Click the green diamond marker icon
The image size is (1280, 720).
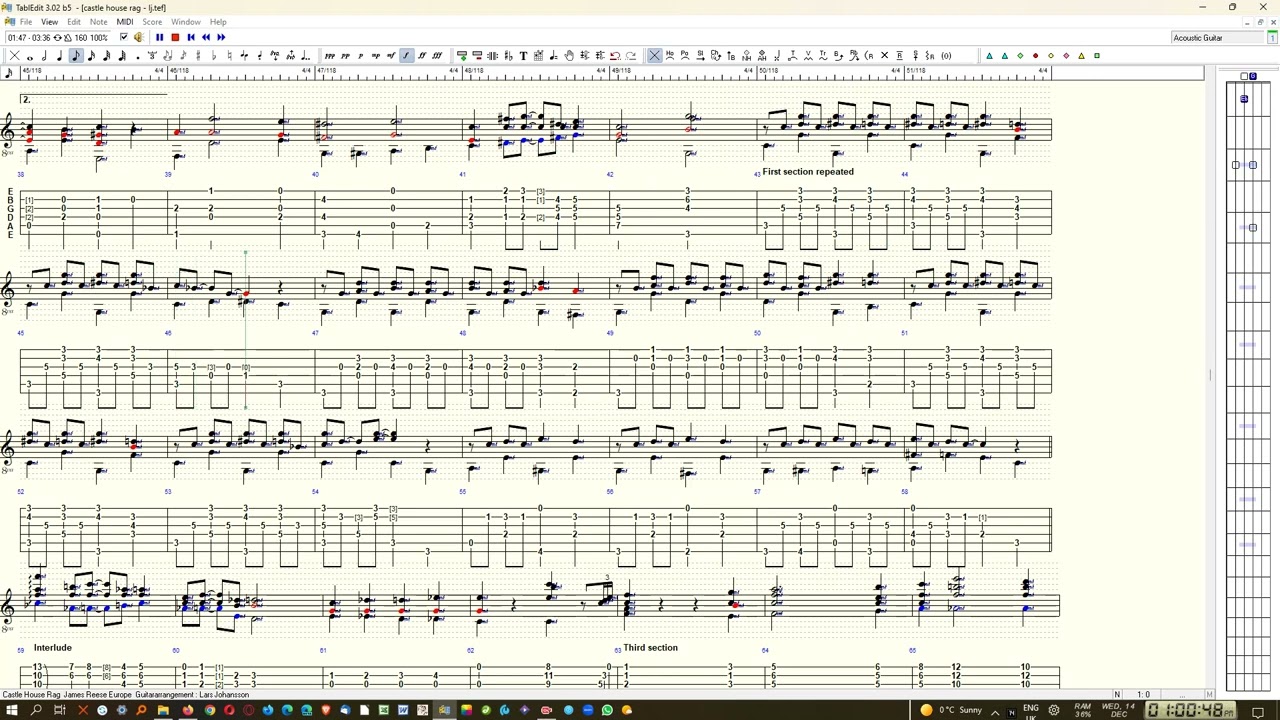pyautogui.click(x=1020, y=55)
